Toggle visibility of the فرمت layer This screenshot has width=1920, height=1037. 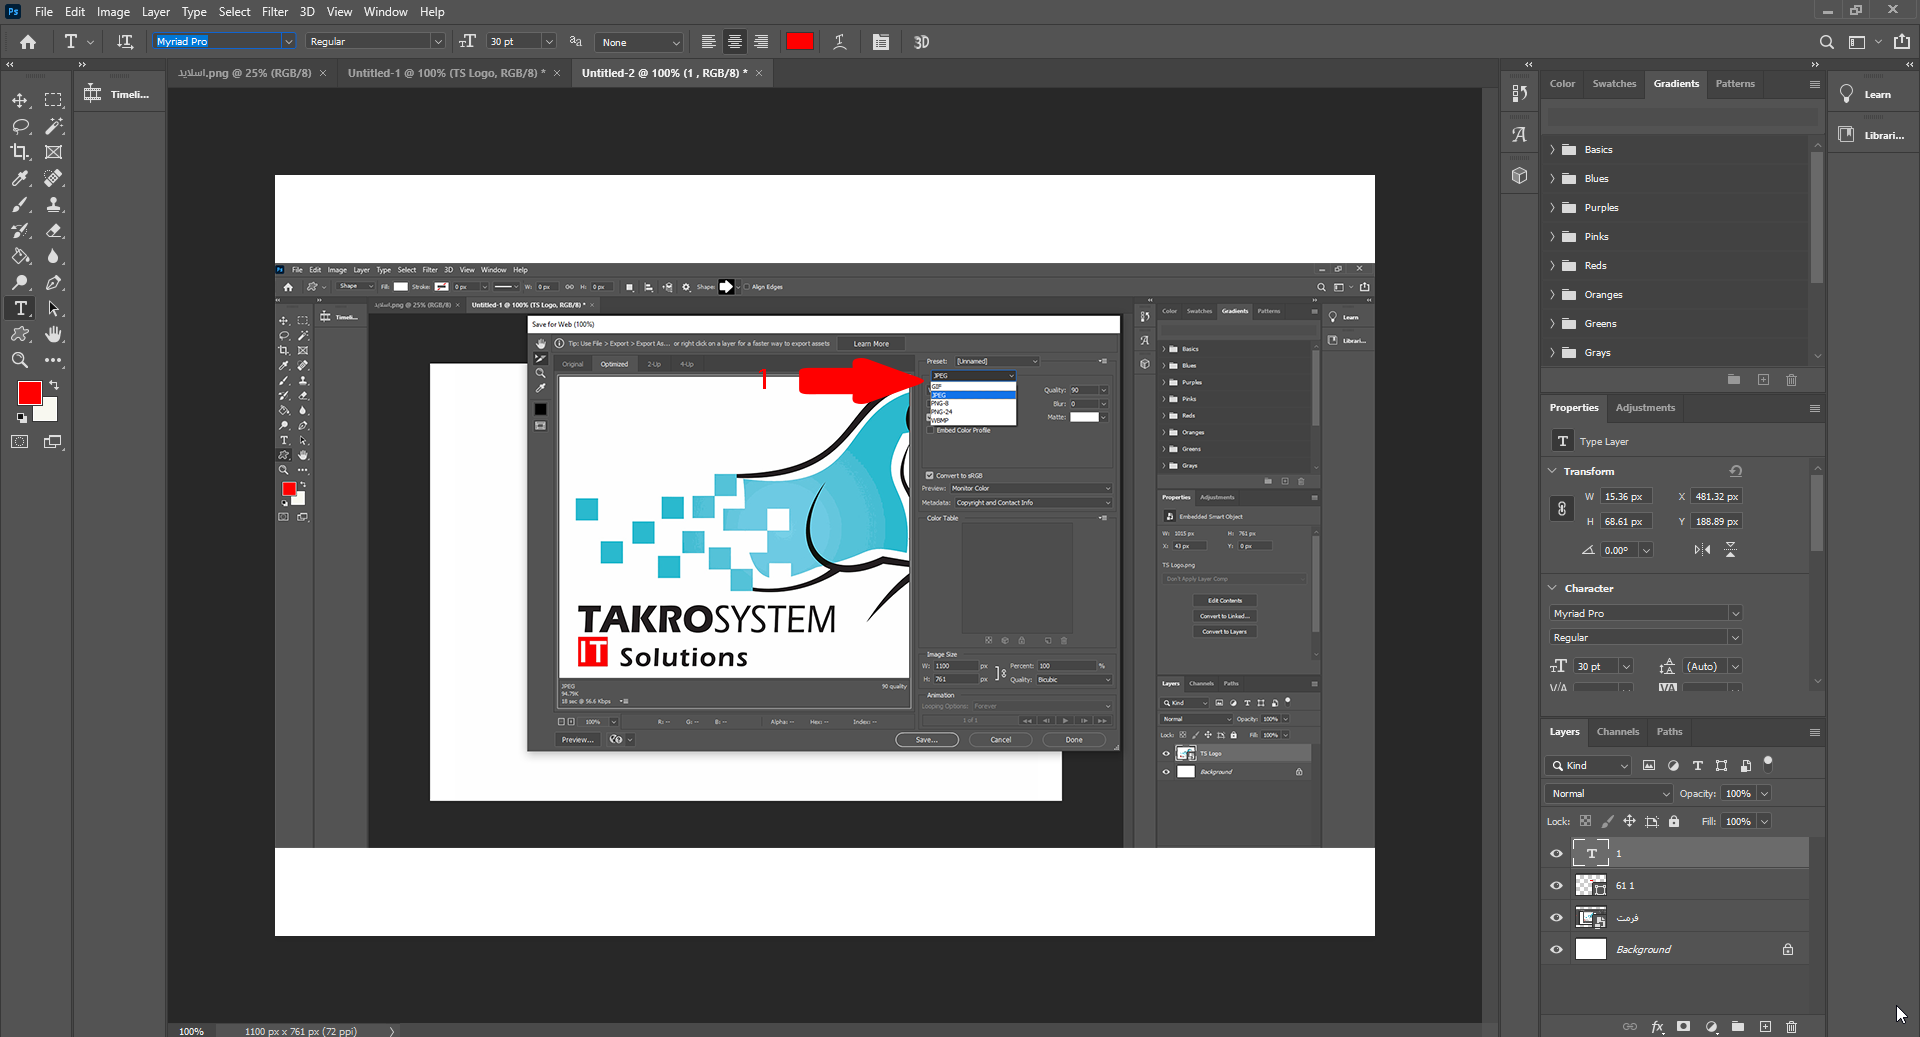point(1556,918)
